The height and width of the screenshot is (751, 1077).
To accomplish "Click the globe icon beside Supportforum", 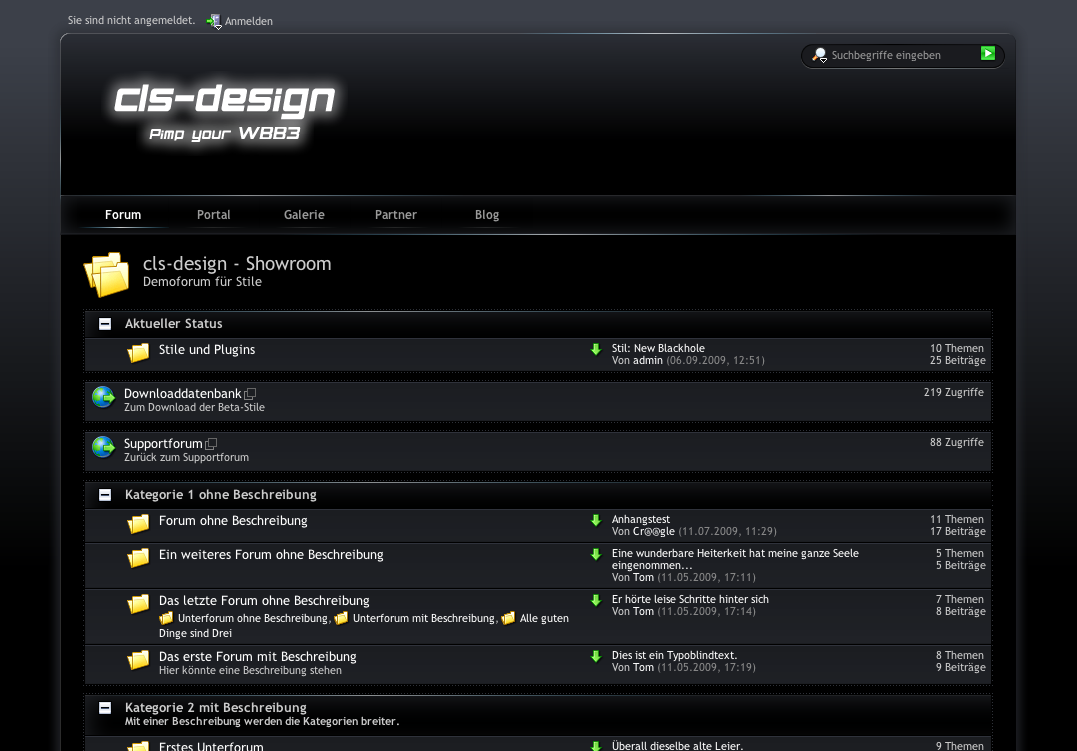I will pos(103,447).
